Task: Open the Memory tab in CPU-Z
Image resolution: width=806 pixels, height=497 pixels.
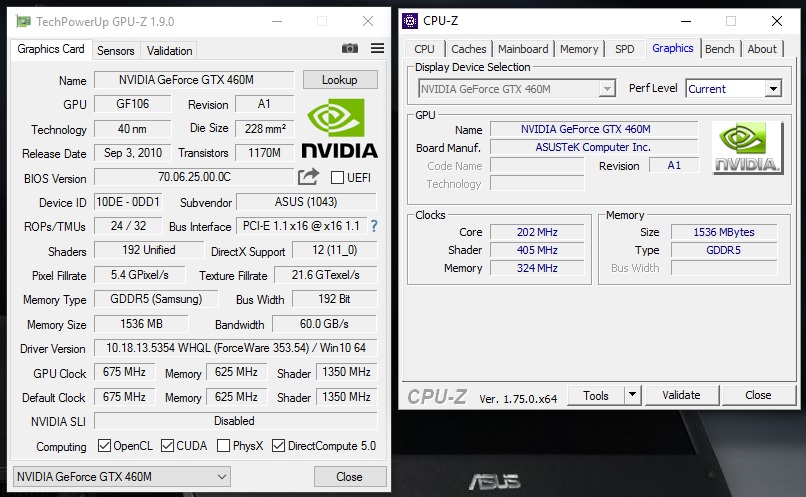Action: [579, 49]
